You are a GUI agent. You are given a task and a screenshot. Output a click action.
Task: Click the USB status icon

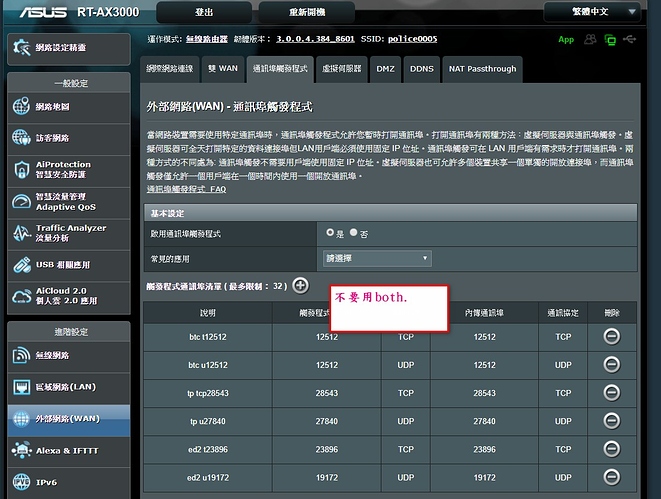[x=629, y=39]
